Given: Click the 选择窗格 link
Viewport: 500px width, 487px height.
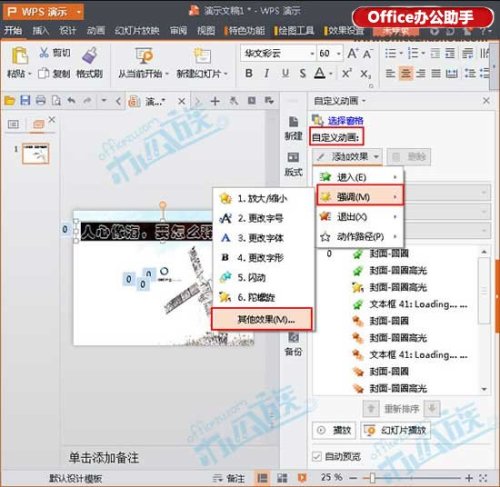Looking at the screenshot, I should click(x=345, y=121).
